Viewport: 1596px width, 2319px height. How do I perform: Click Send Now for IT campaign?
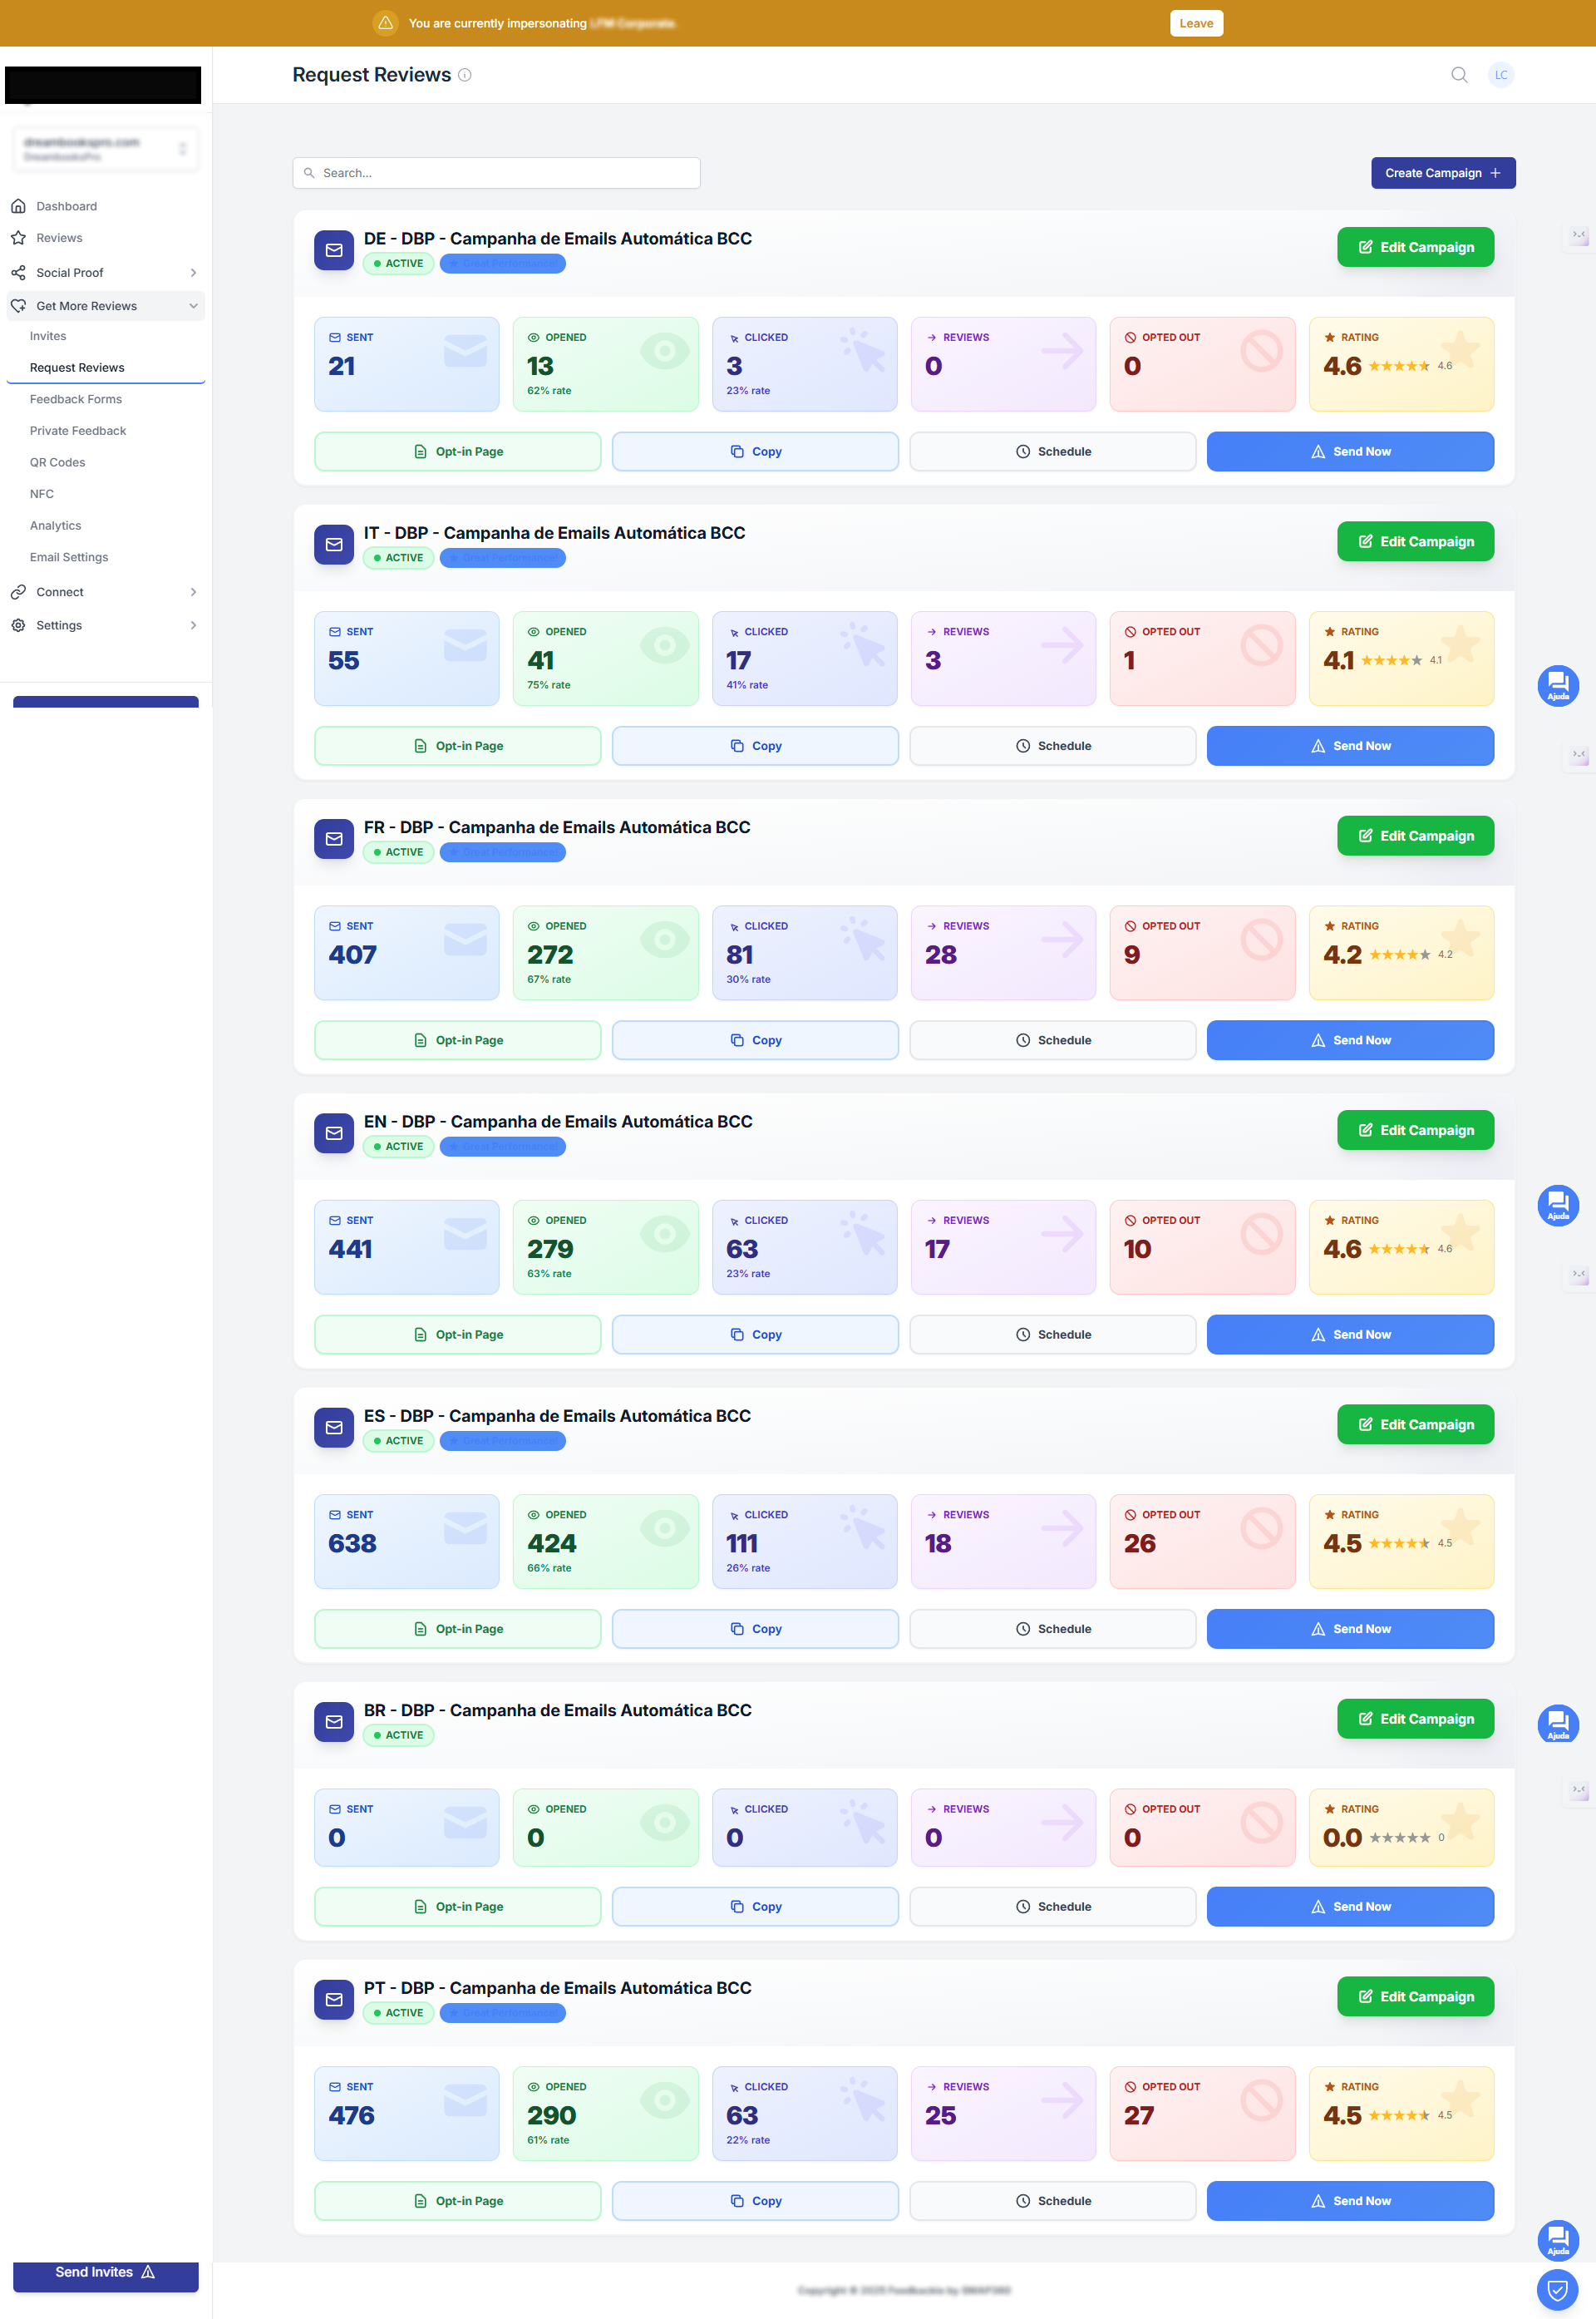click(x=1349, y=745)
